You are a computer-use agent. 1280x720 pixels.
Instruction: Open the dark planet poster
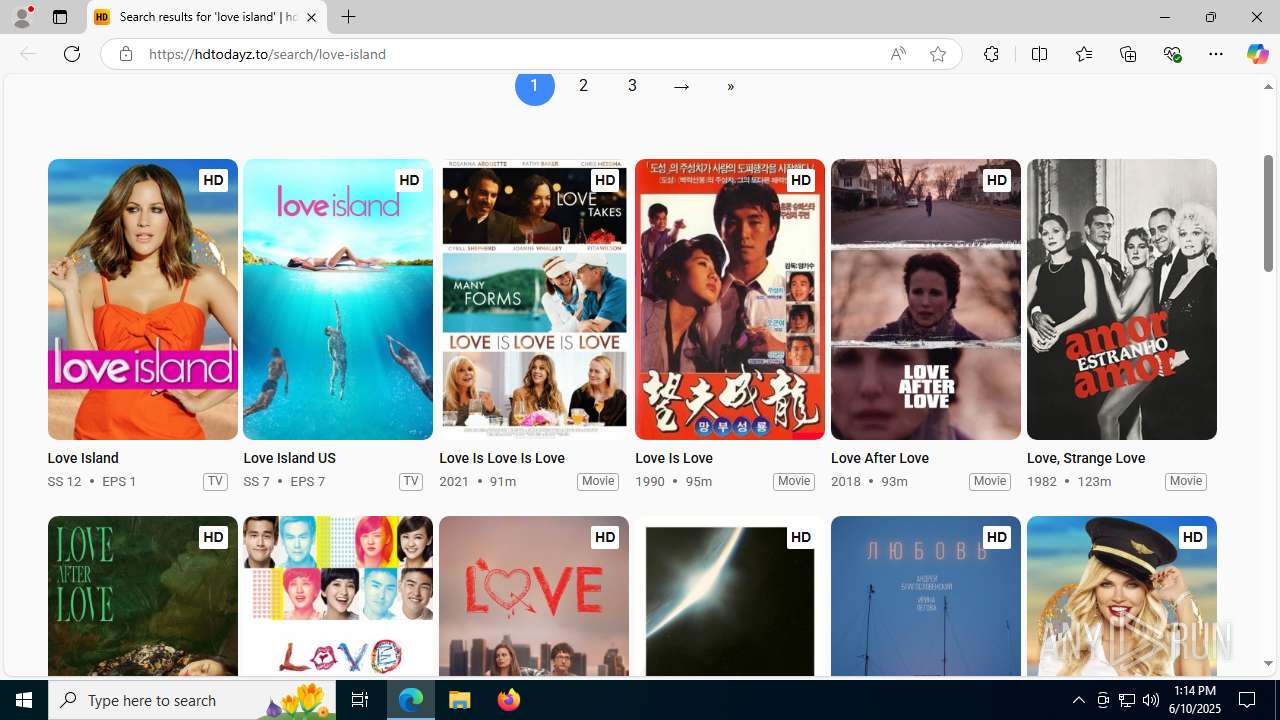[x=730, y=596]
